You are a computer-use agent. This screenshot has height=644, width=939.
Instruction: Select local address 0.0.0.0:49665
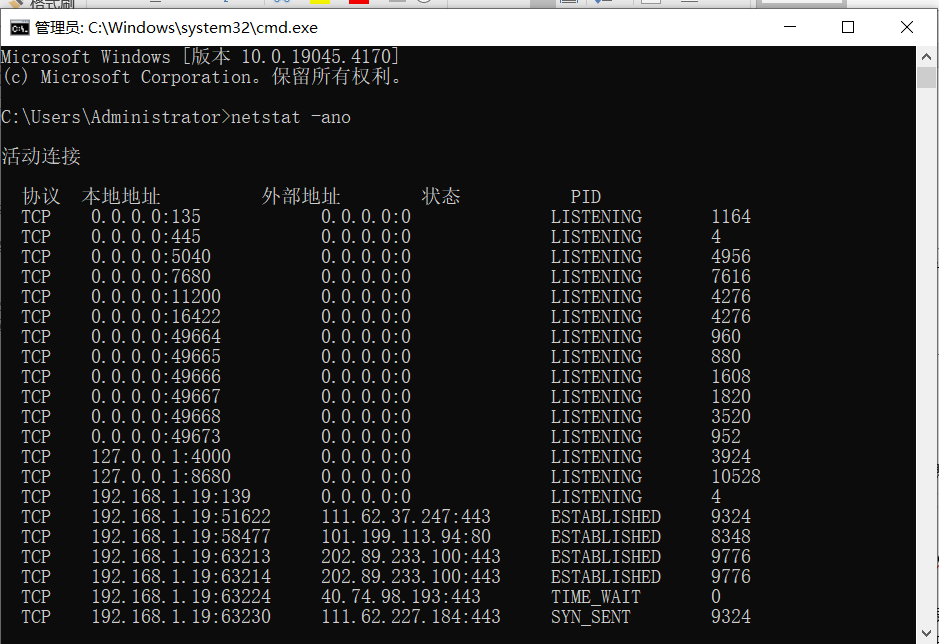(x=156, y=357)
